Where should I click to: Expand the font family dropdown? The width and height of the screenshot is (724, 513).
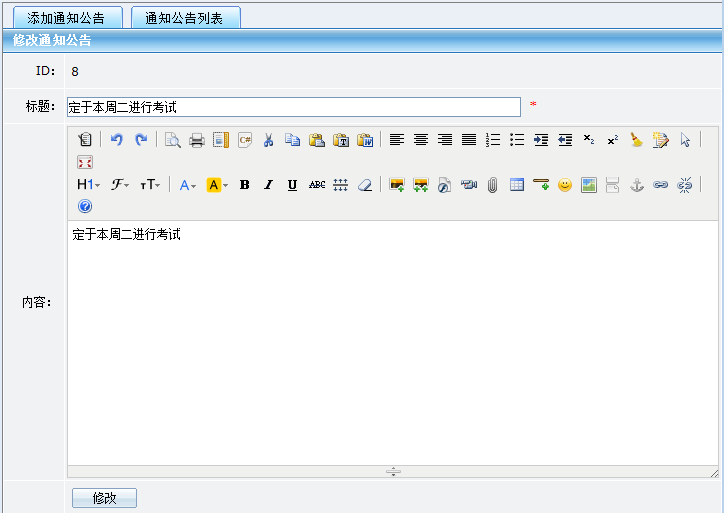(120, 185)
